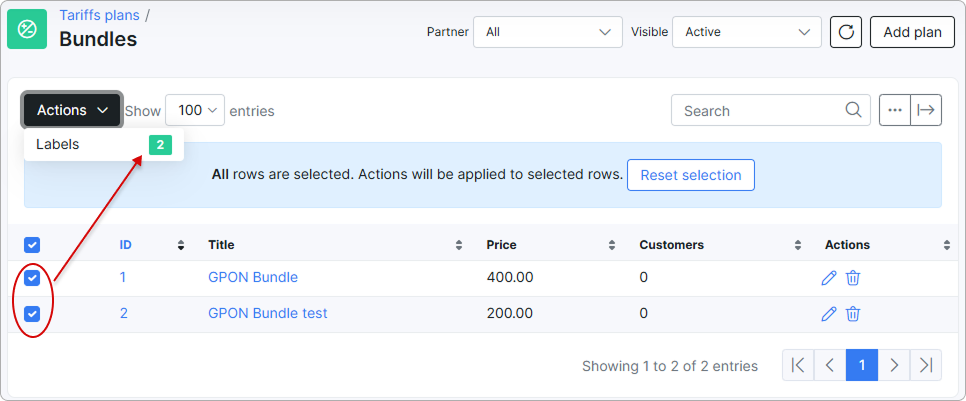Edit the GPON Bundle test plan
Screen dimensions: 966x401
point(829,314)
